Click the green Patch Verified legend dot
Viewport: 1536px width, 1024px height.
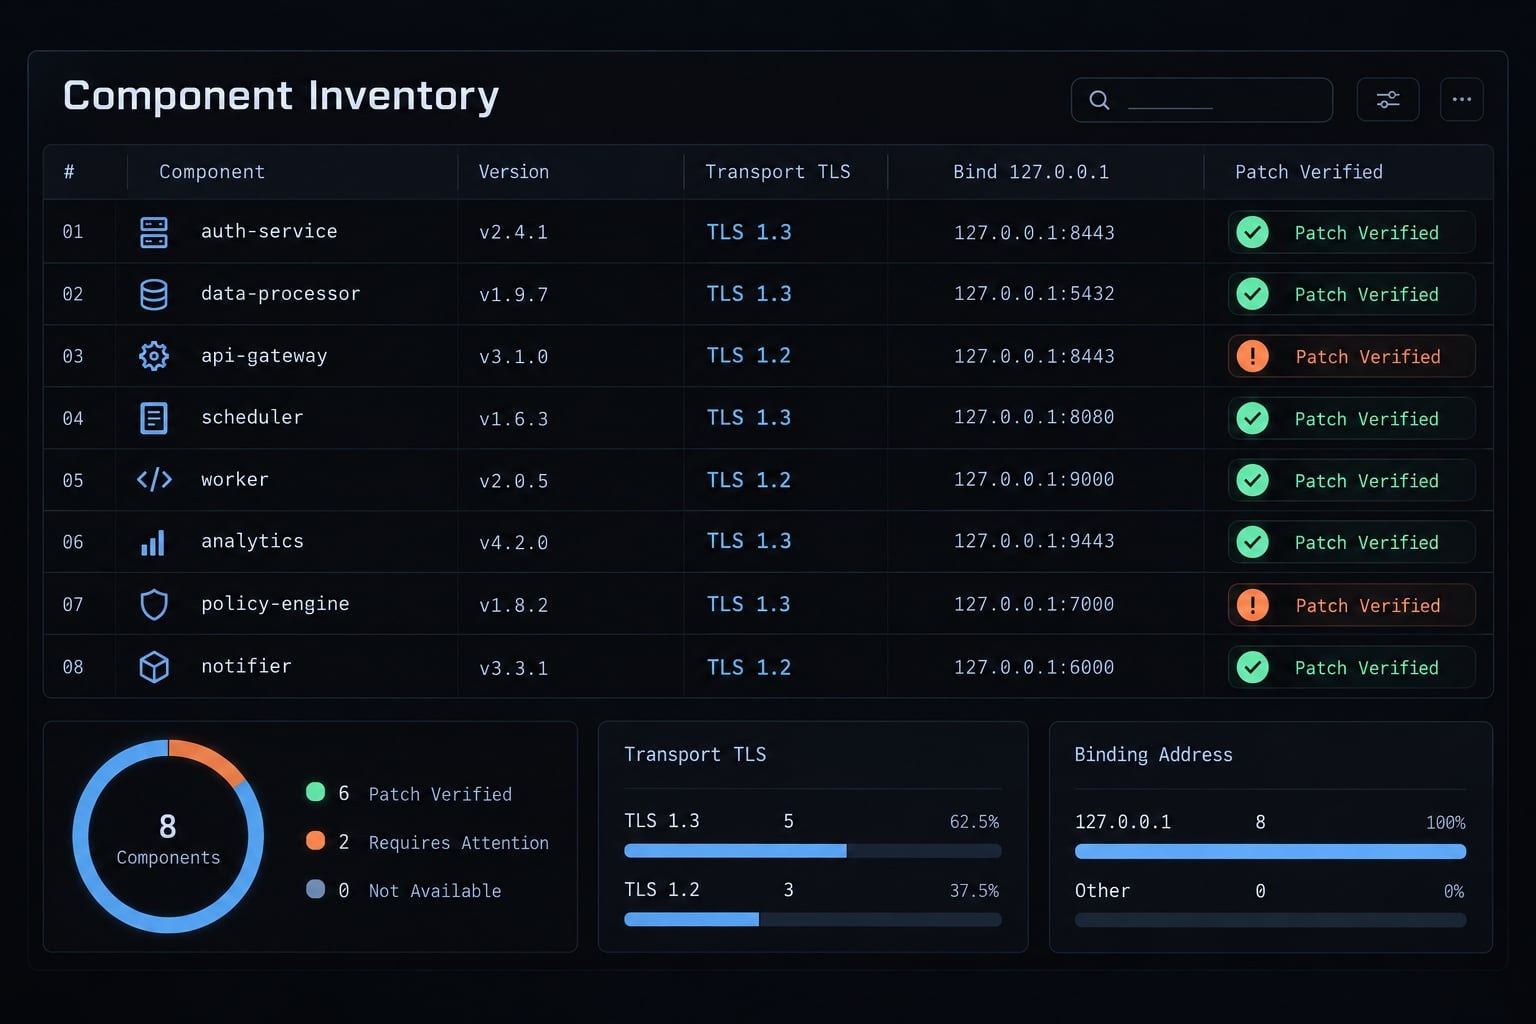click(315, 792)
